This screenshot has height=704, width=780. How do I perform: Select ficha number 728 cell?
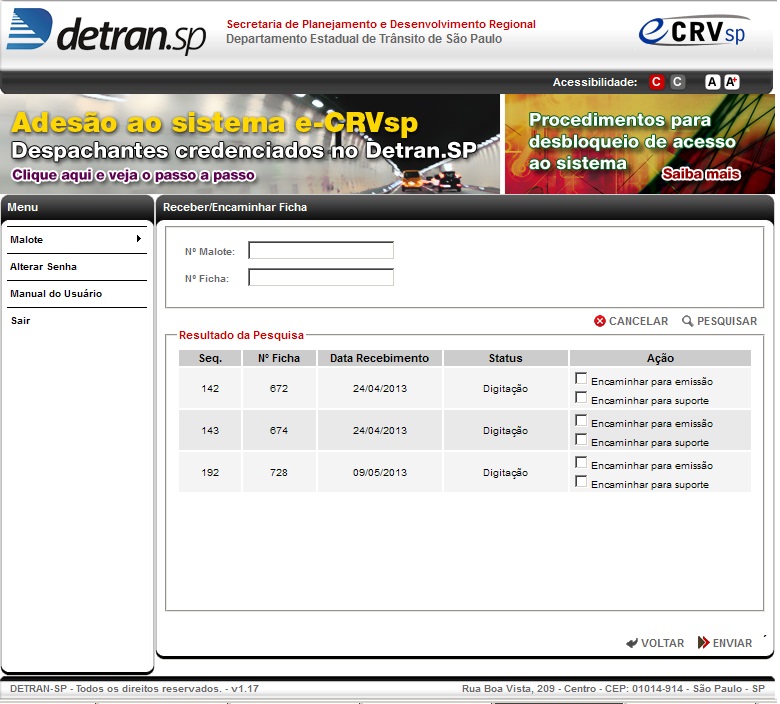[x=279, y=472]
